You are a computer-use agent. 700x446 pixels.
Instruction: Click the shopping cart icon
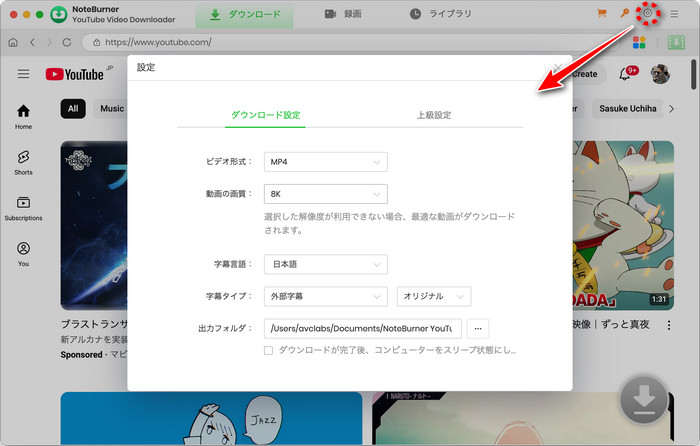point(602,13)
